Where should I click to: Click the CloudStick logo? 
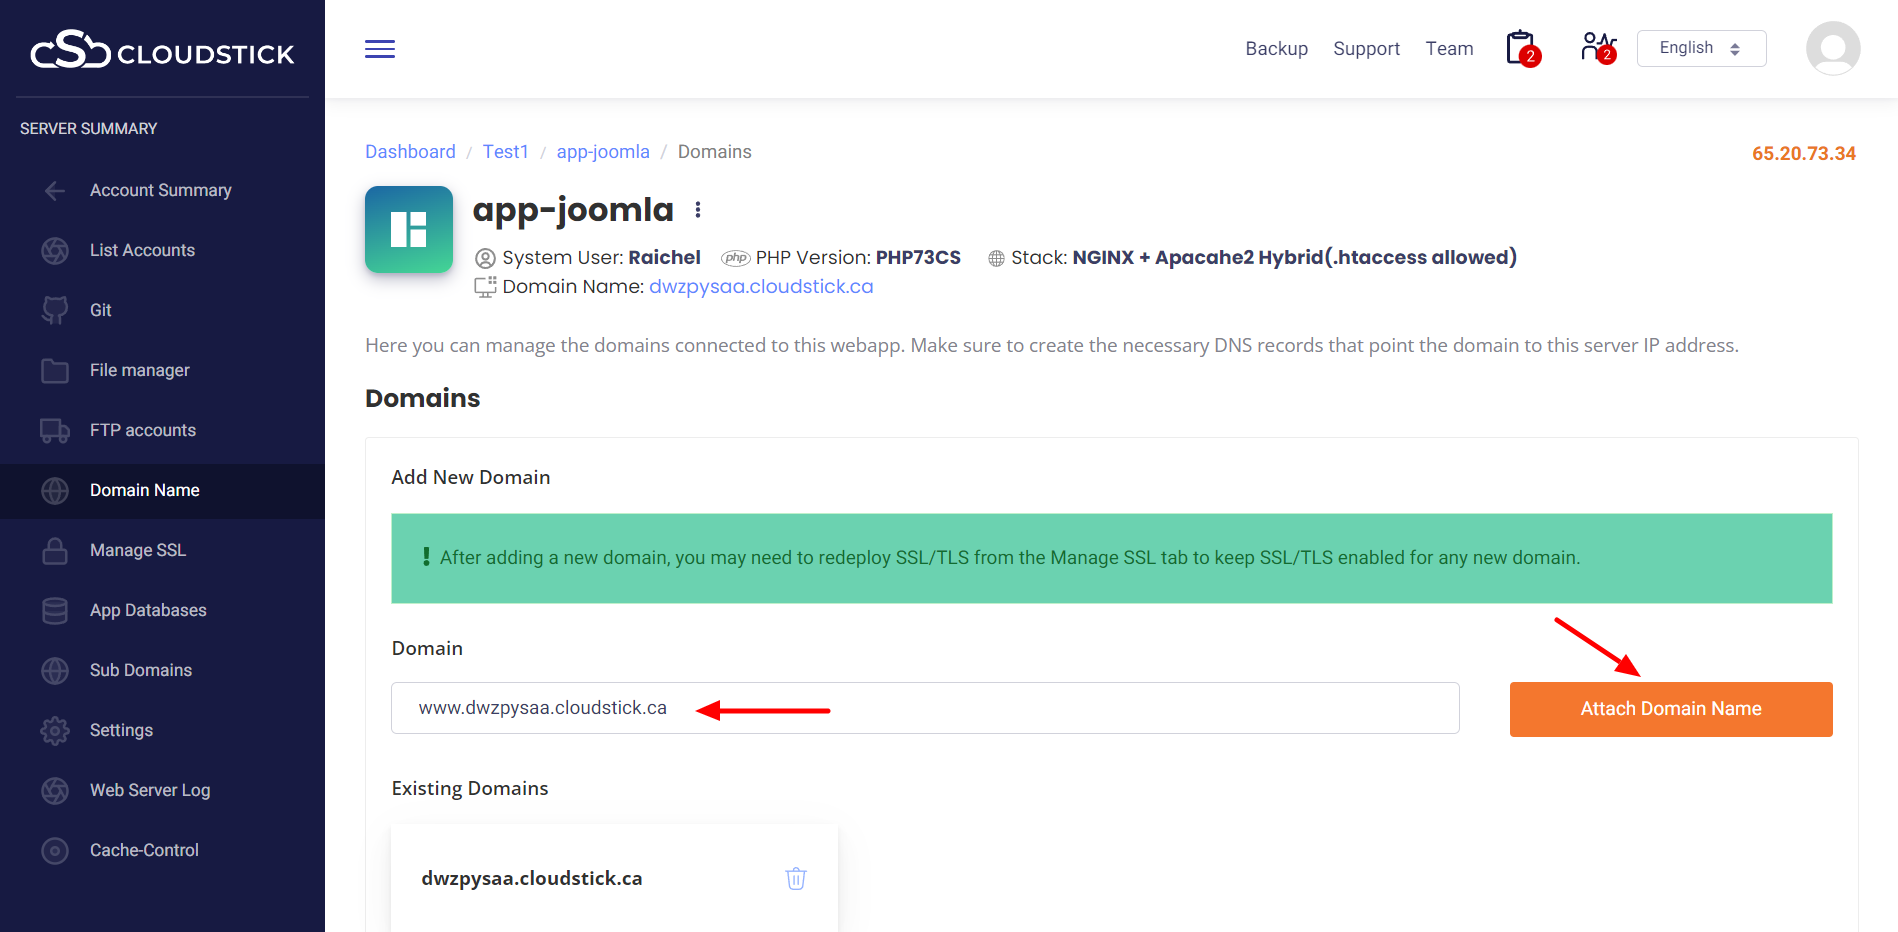pos(162,50)
